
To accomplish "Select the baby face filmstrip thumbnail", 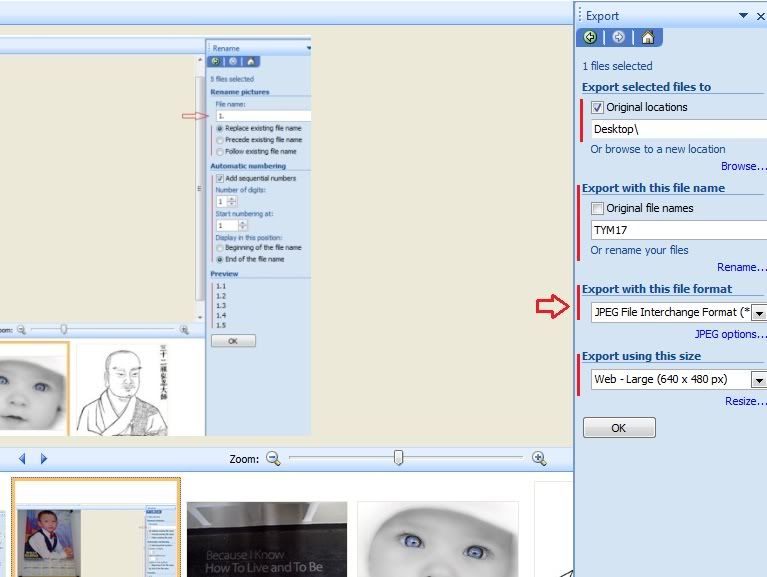I will pos(438,539).
